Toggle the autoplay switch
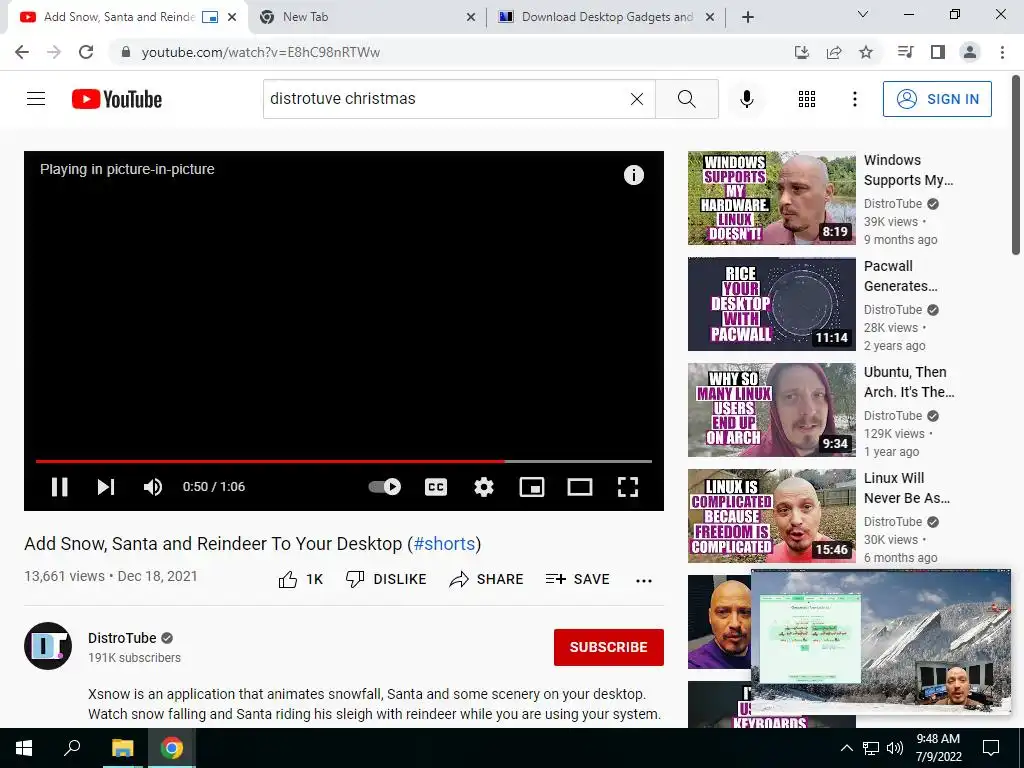 tap(385, 487)
